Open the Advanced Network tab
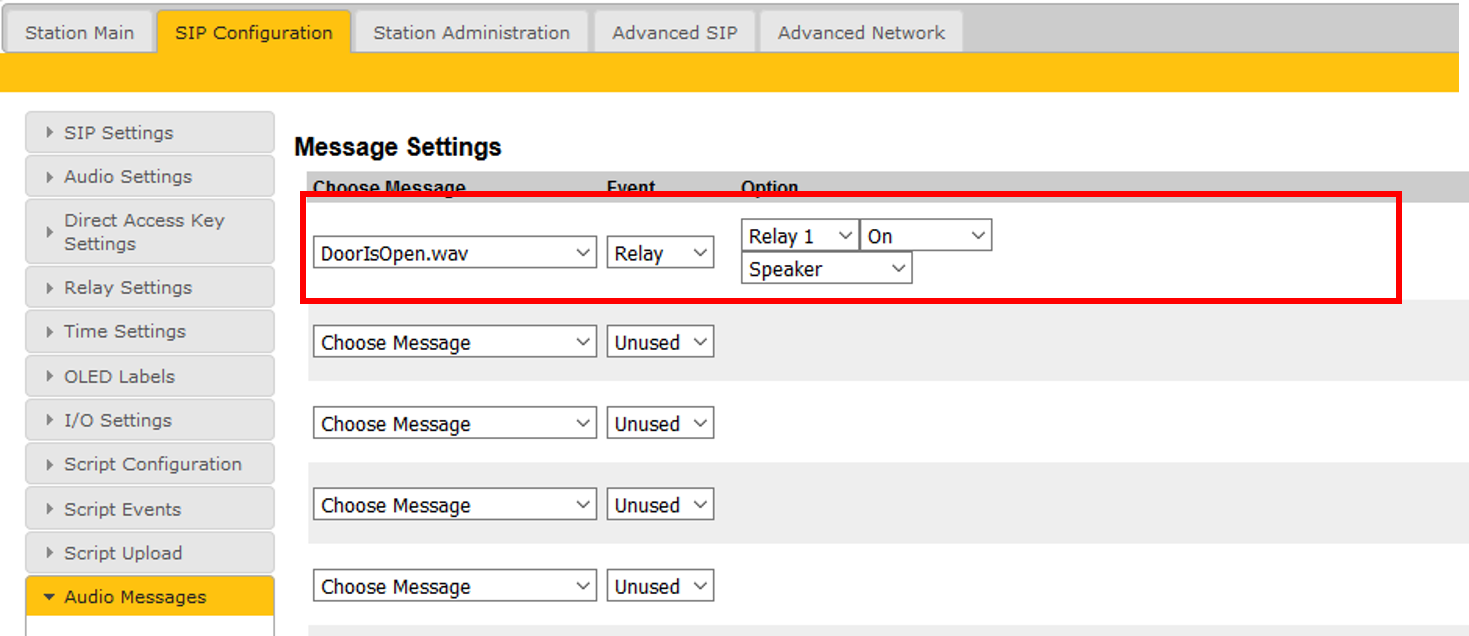Image resolution: width=1469 pixels, height=636 pixels. pos(861,32)
